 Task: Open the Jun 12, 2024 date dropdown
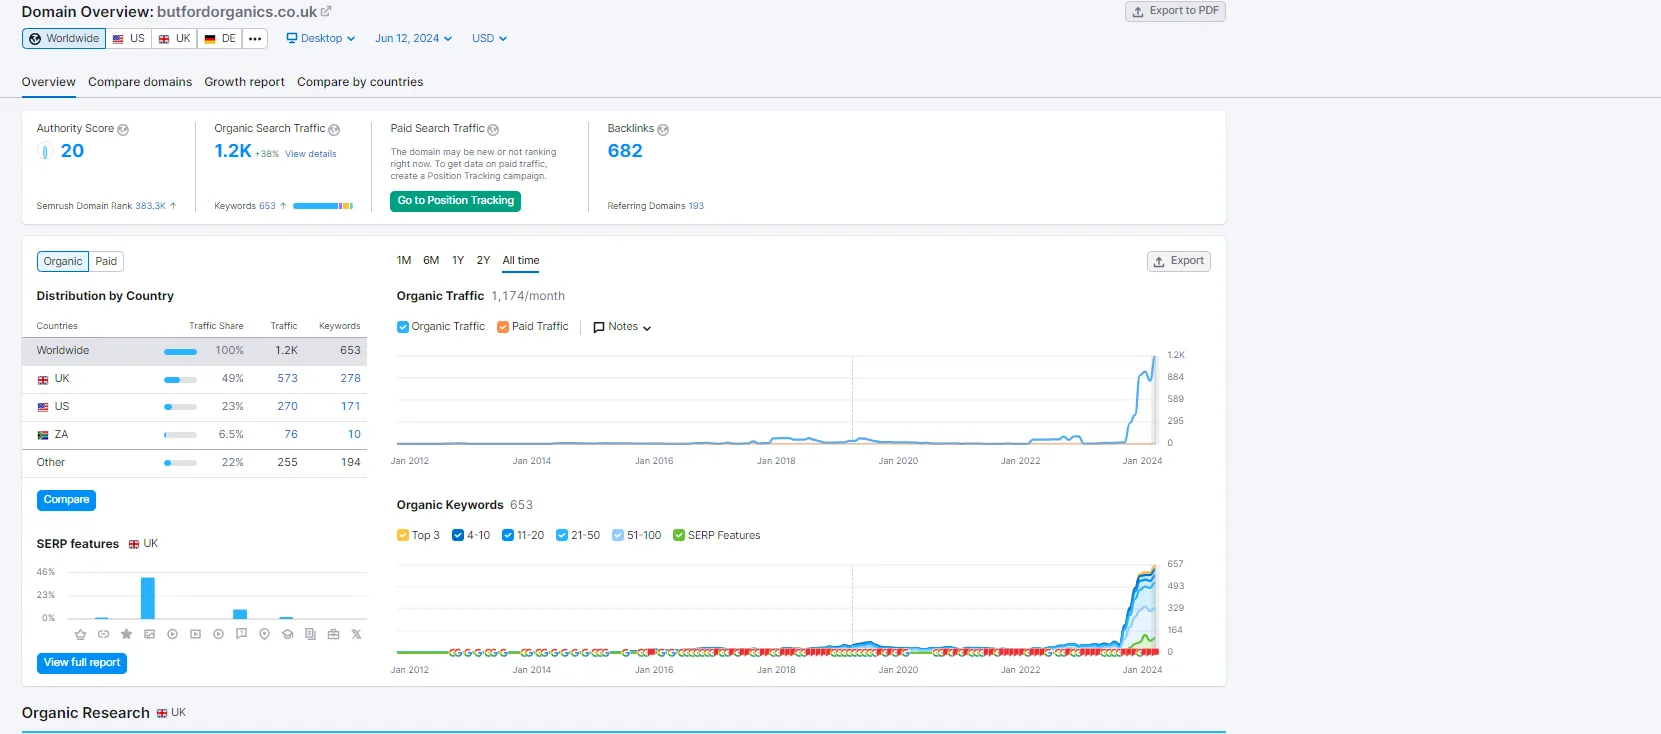pyautogui.click(x=414, y=39)
